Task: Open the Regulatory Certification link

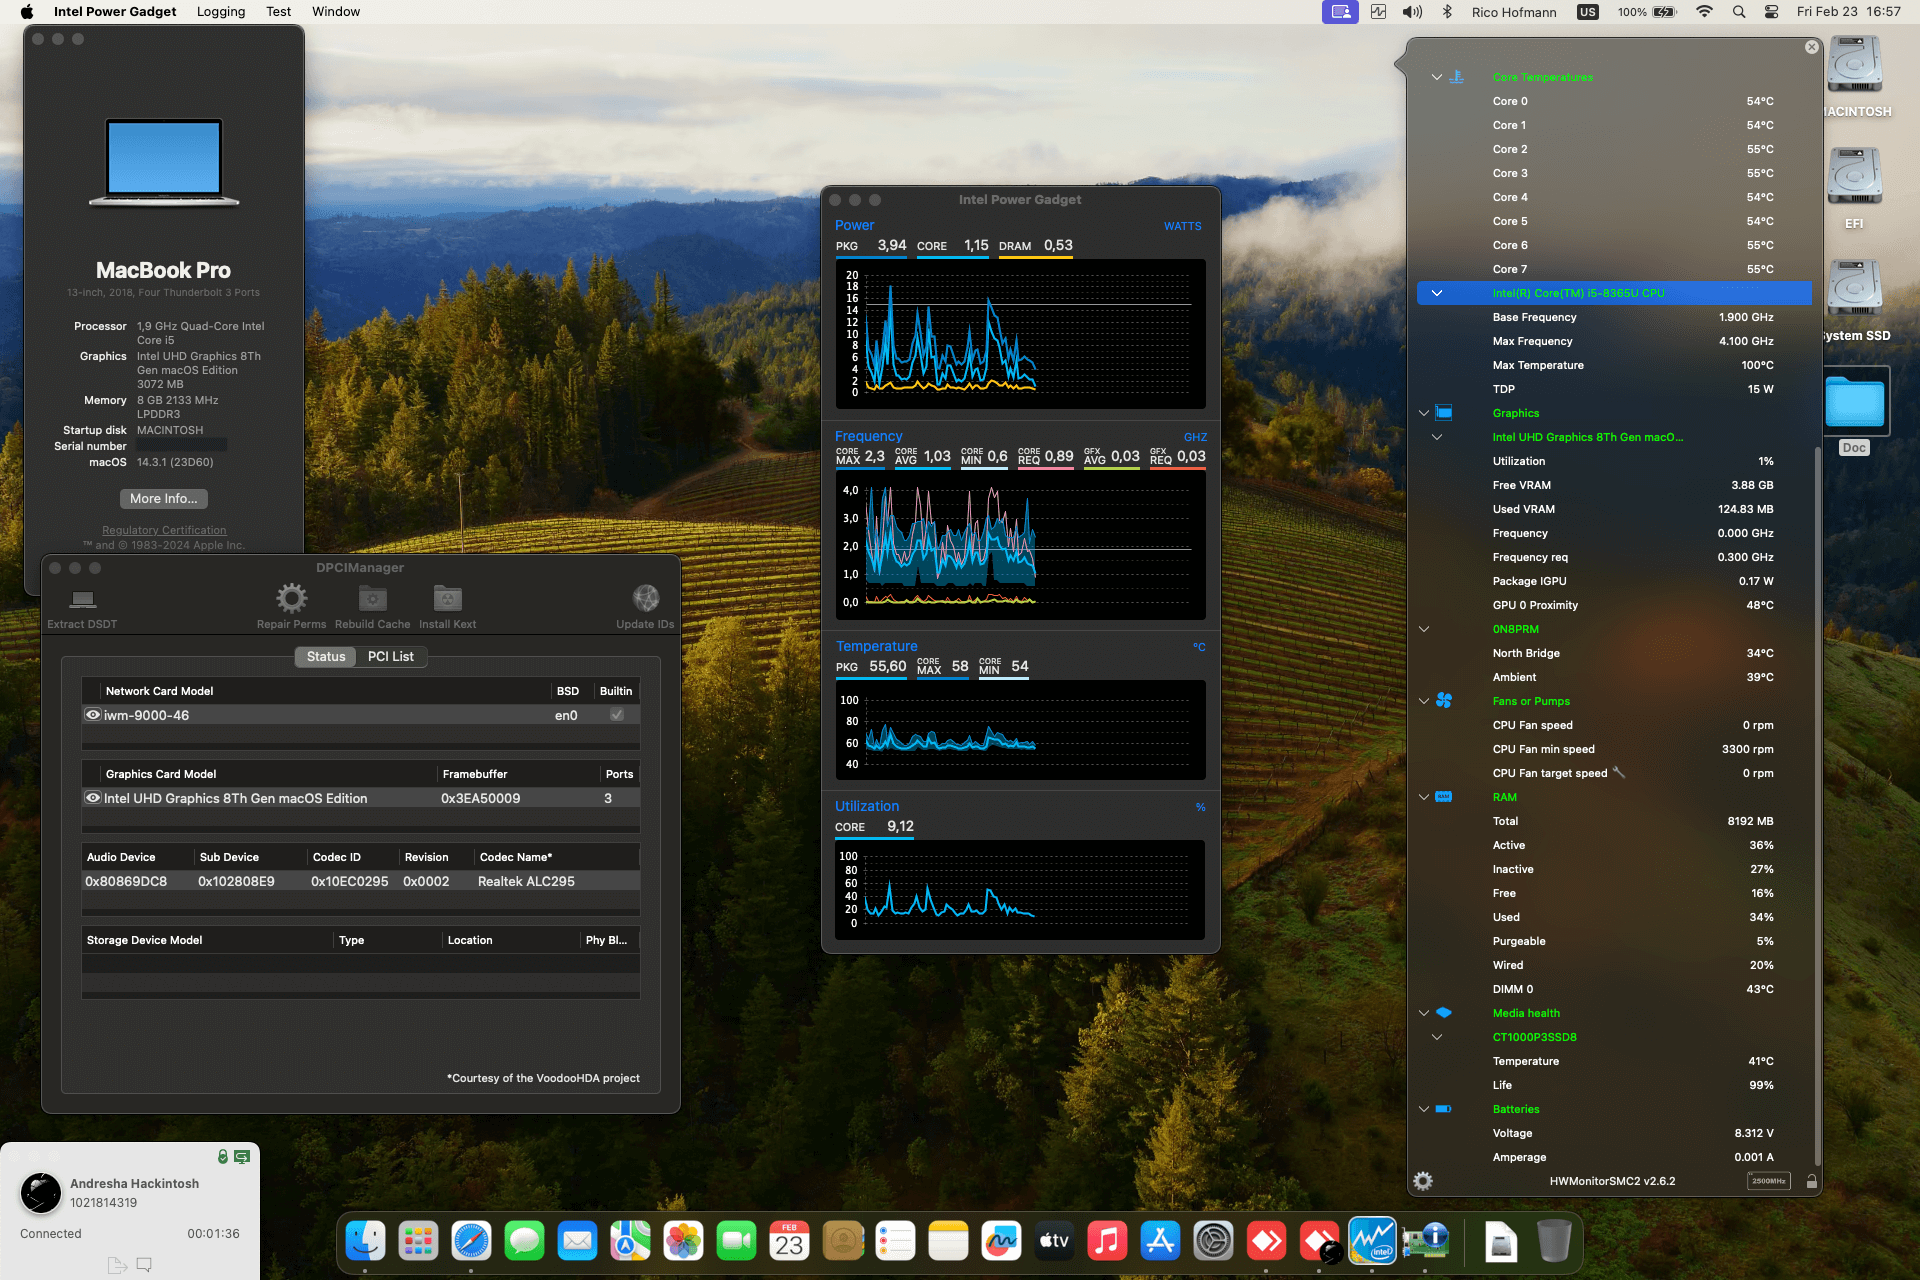Action: (x=163, y=530)
